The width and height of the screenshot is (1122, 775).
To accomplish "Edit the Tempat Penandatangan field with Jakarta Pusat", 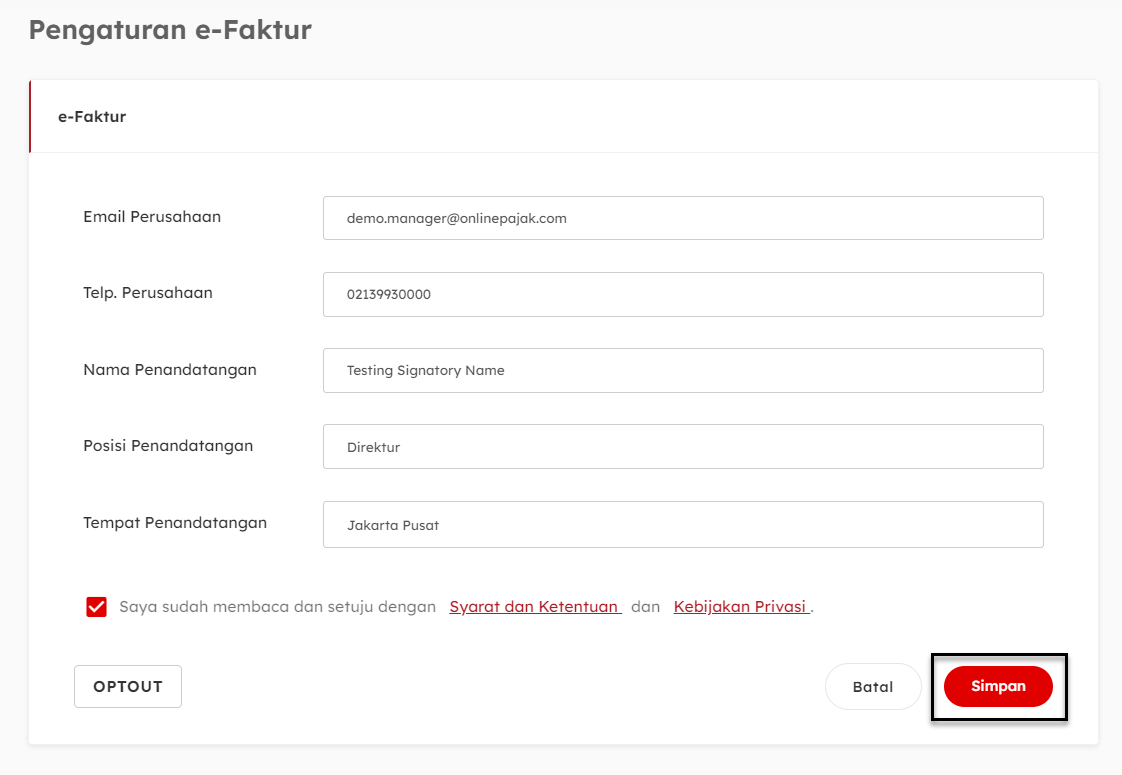I will 683,524.
